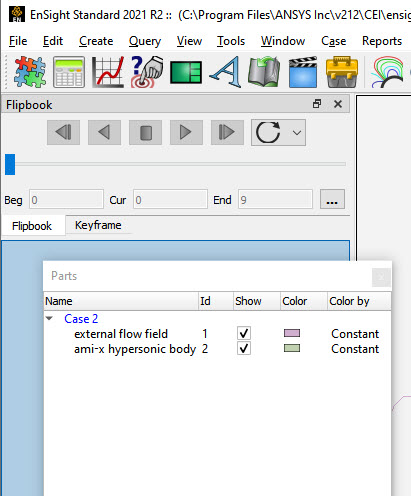Collapse the Case 2 tree node

(x=49, y=318)
